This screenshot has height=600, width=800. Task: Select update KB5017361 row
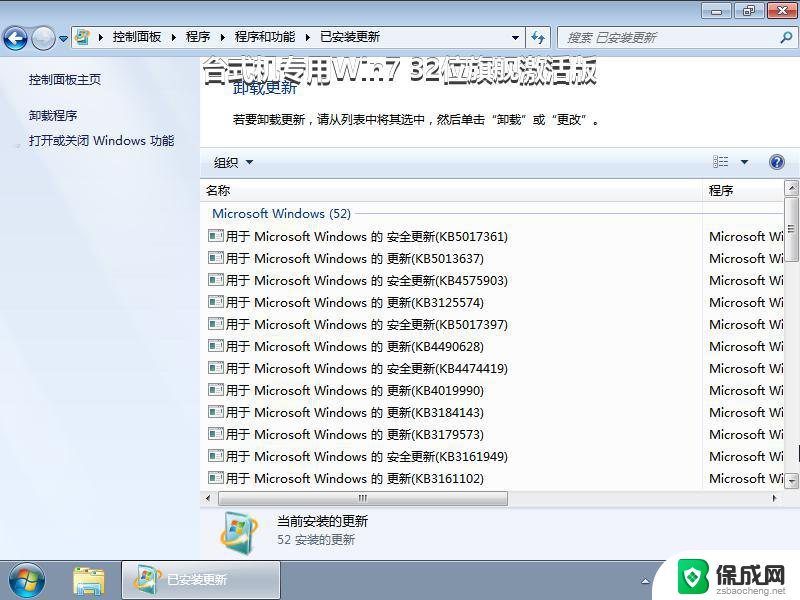(358, 236)
